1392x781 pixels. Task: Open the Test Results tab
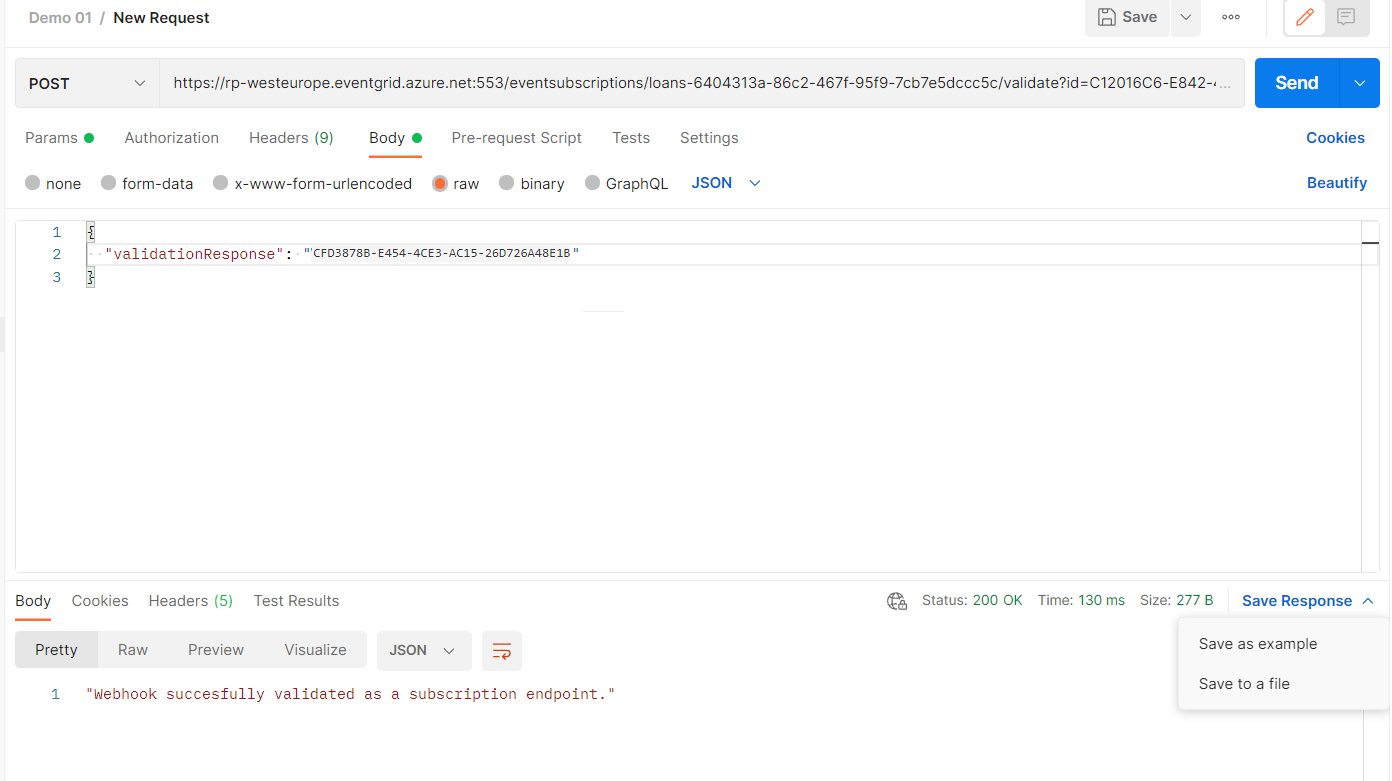(296, 601)
